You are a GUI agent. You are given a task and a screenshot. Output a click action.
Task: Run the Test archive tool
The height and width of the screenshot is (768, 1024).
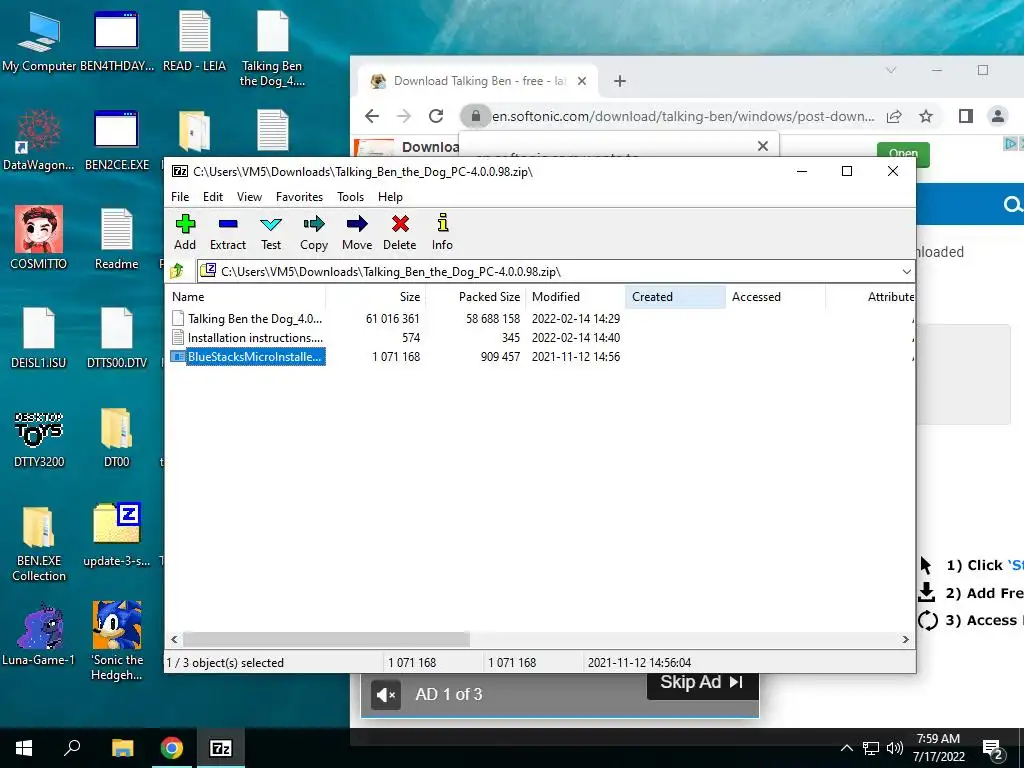click(271, 232)
